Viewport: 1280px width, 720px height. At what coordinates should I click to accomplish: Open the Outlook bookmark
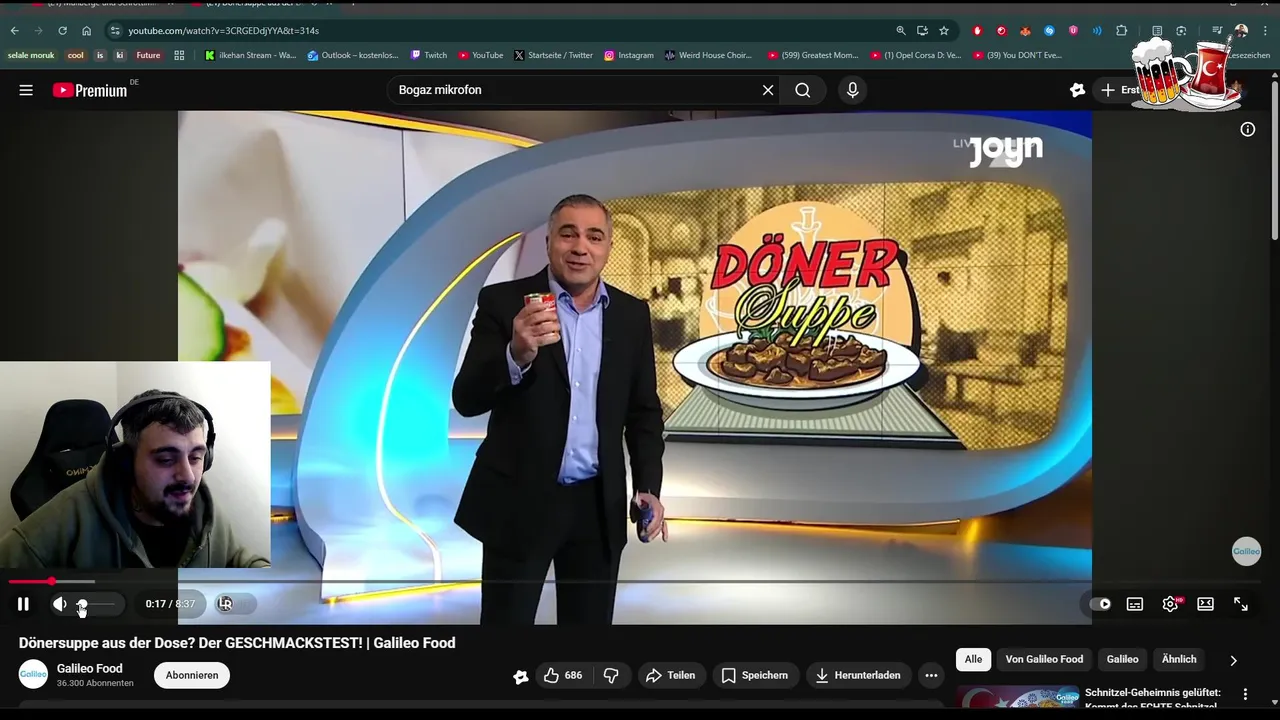tap(353, 55)
